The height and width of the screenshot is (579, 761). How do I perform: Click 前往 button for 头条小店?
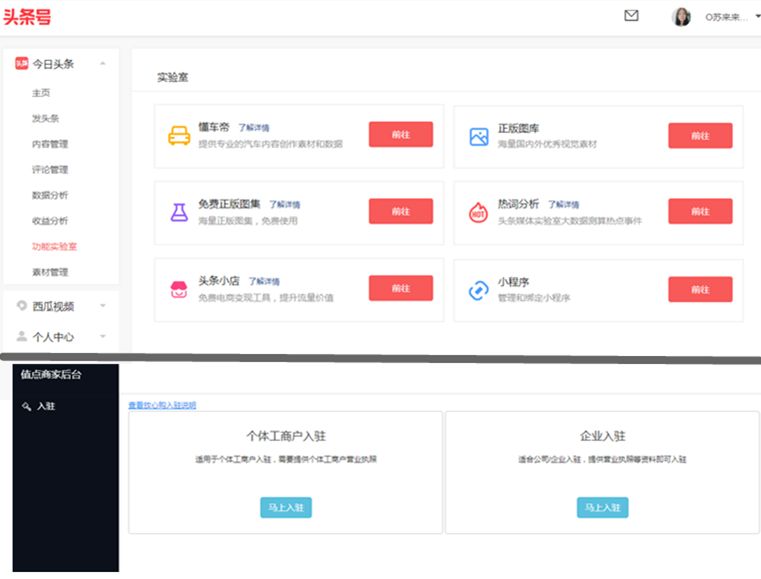401,288
